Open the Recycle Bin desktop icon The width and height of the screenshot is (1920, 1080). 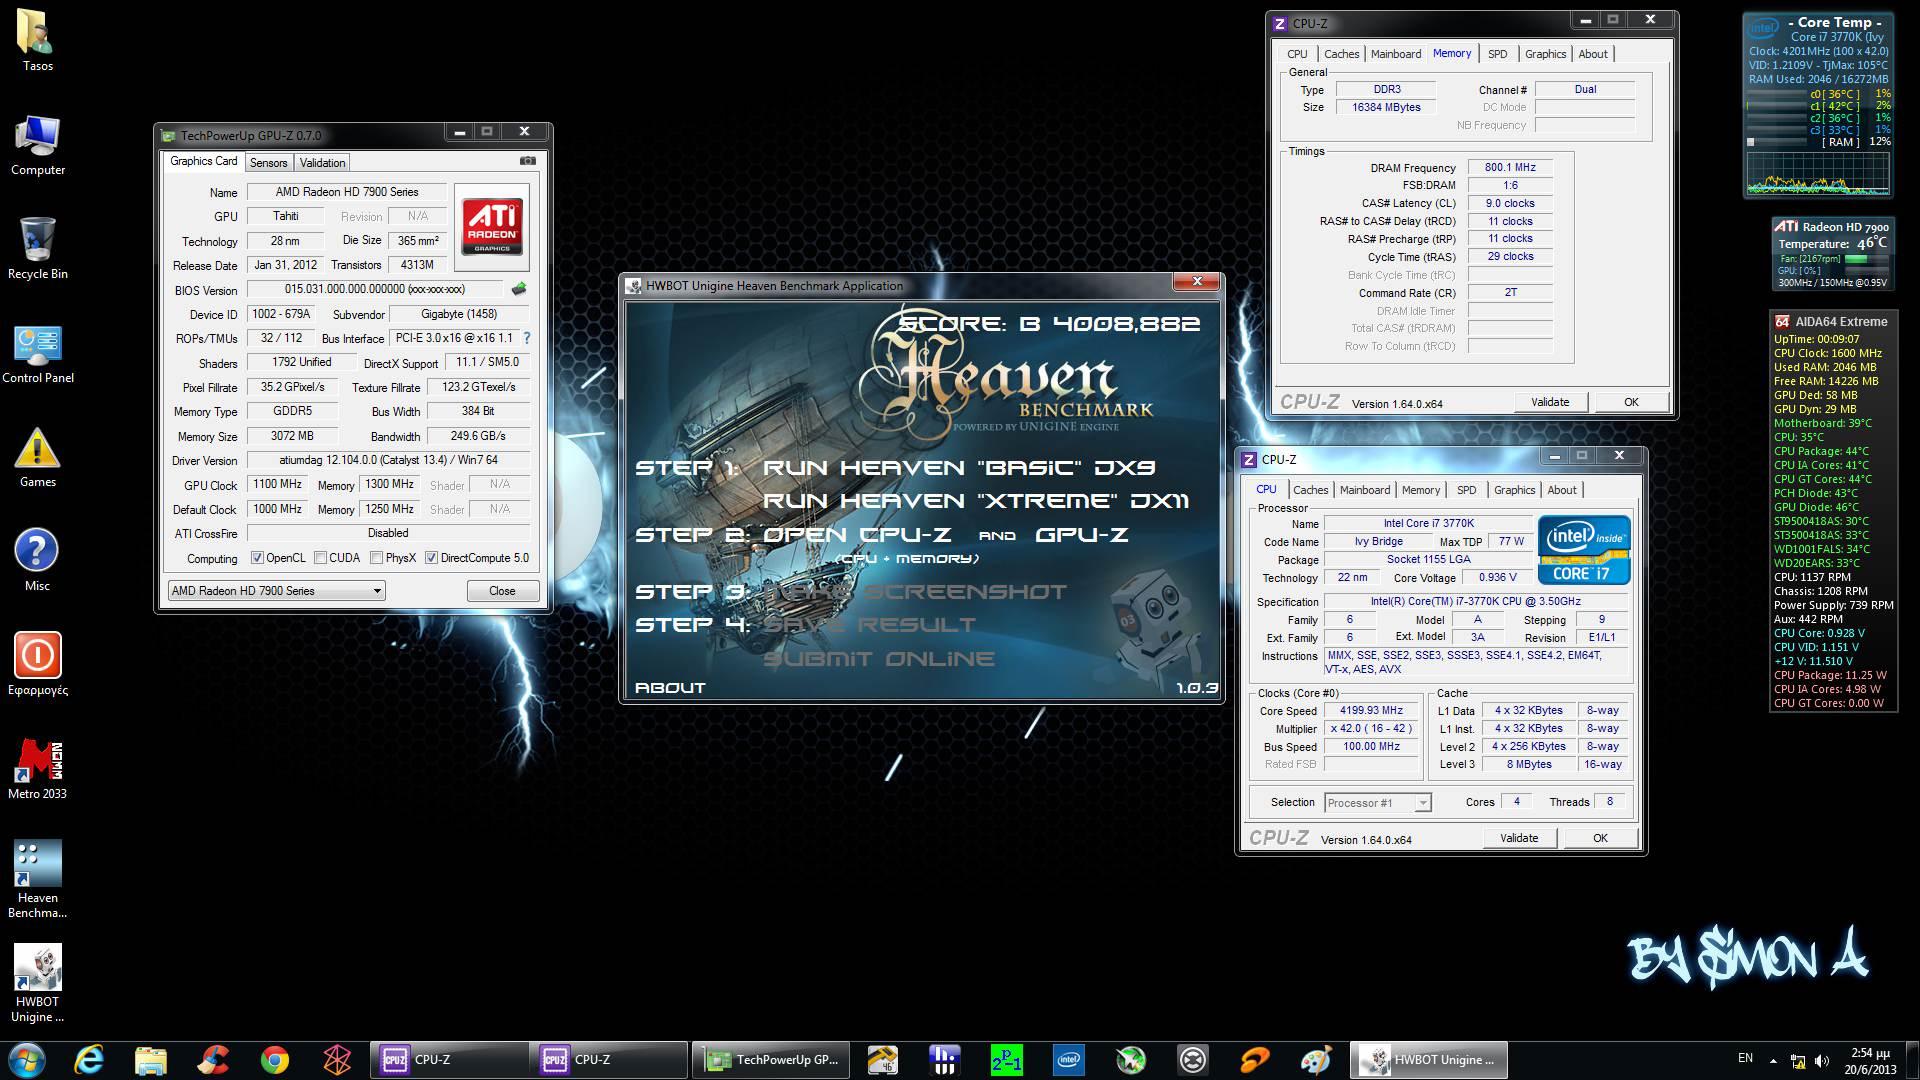tap(38, 249)
